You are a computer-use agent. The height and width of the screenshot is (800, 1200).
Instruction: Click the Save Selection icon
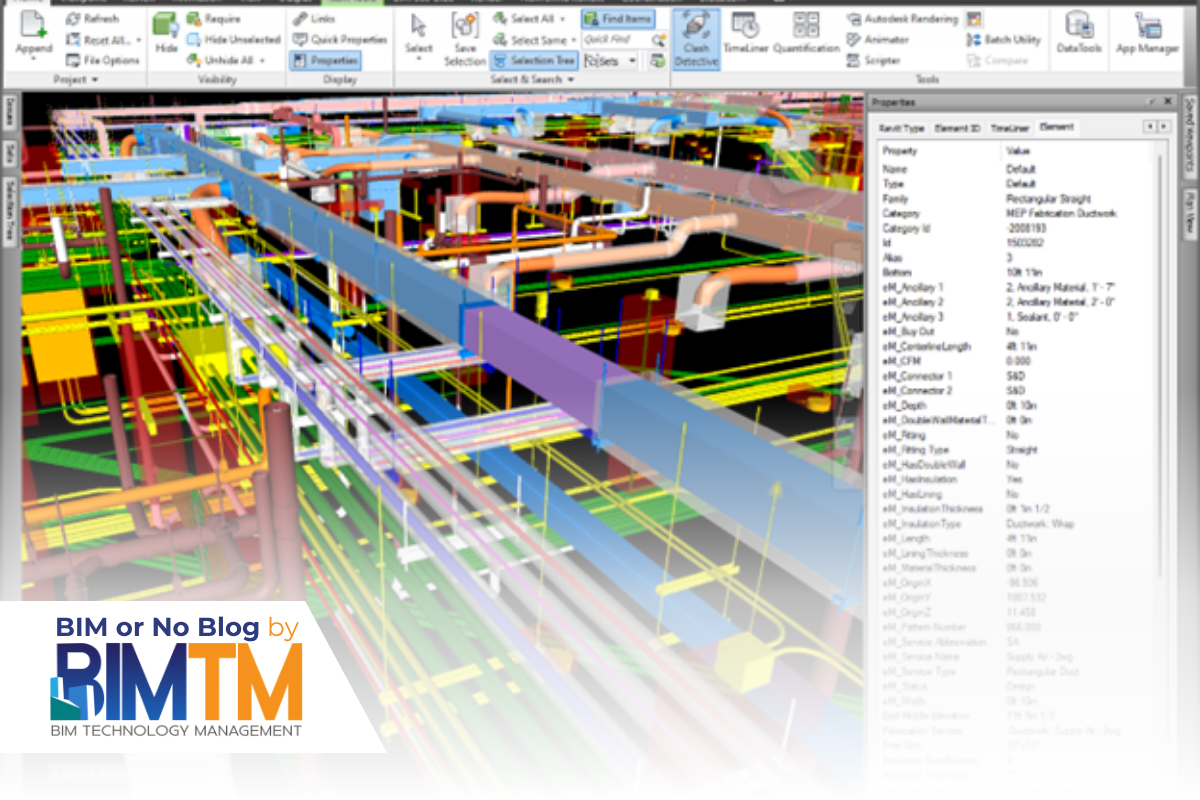464,25
